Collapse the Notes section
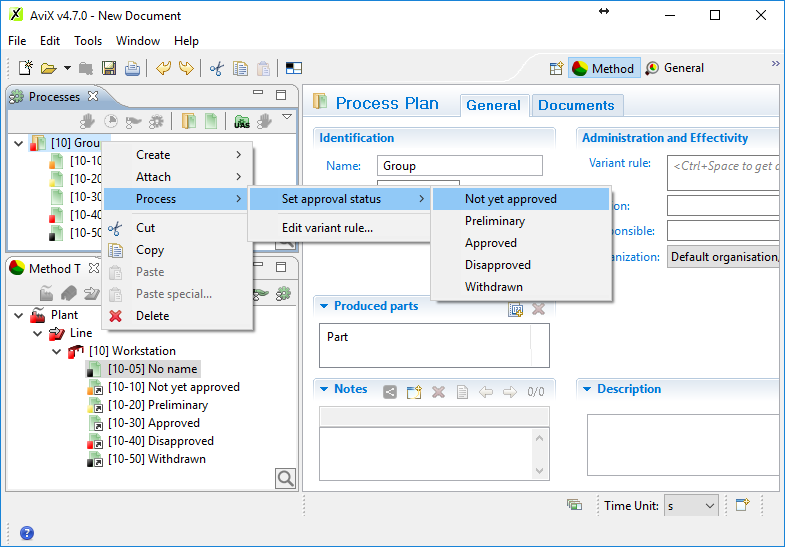 (x=323, y=389)
